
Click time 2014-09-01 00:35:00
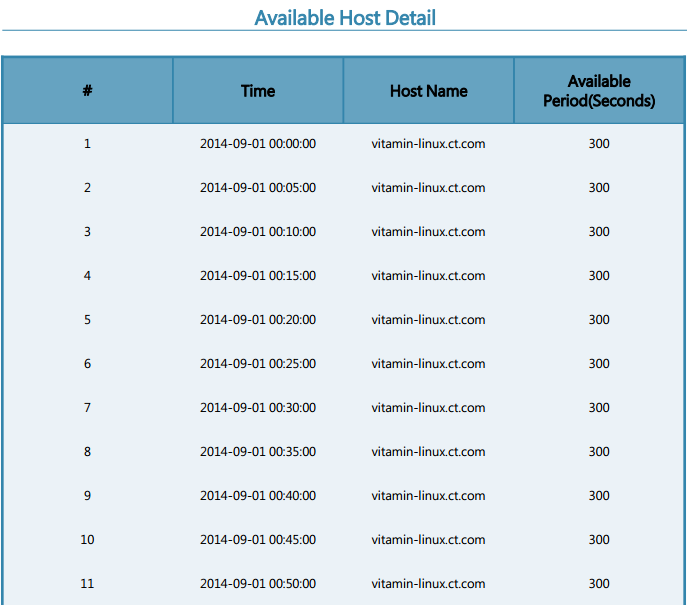coord(258,451)
